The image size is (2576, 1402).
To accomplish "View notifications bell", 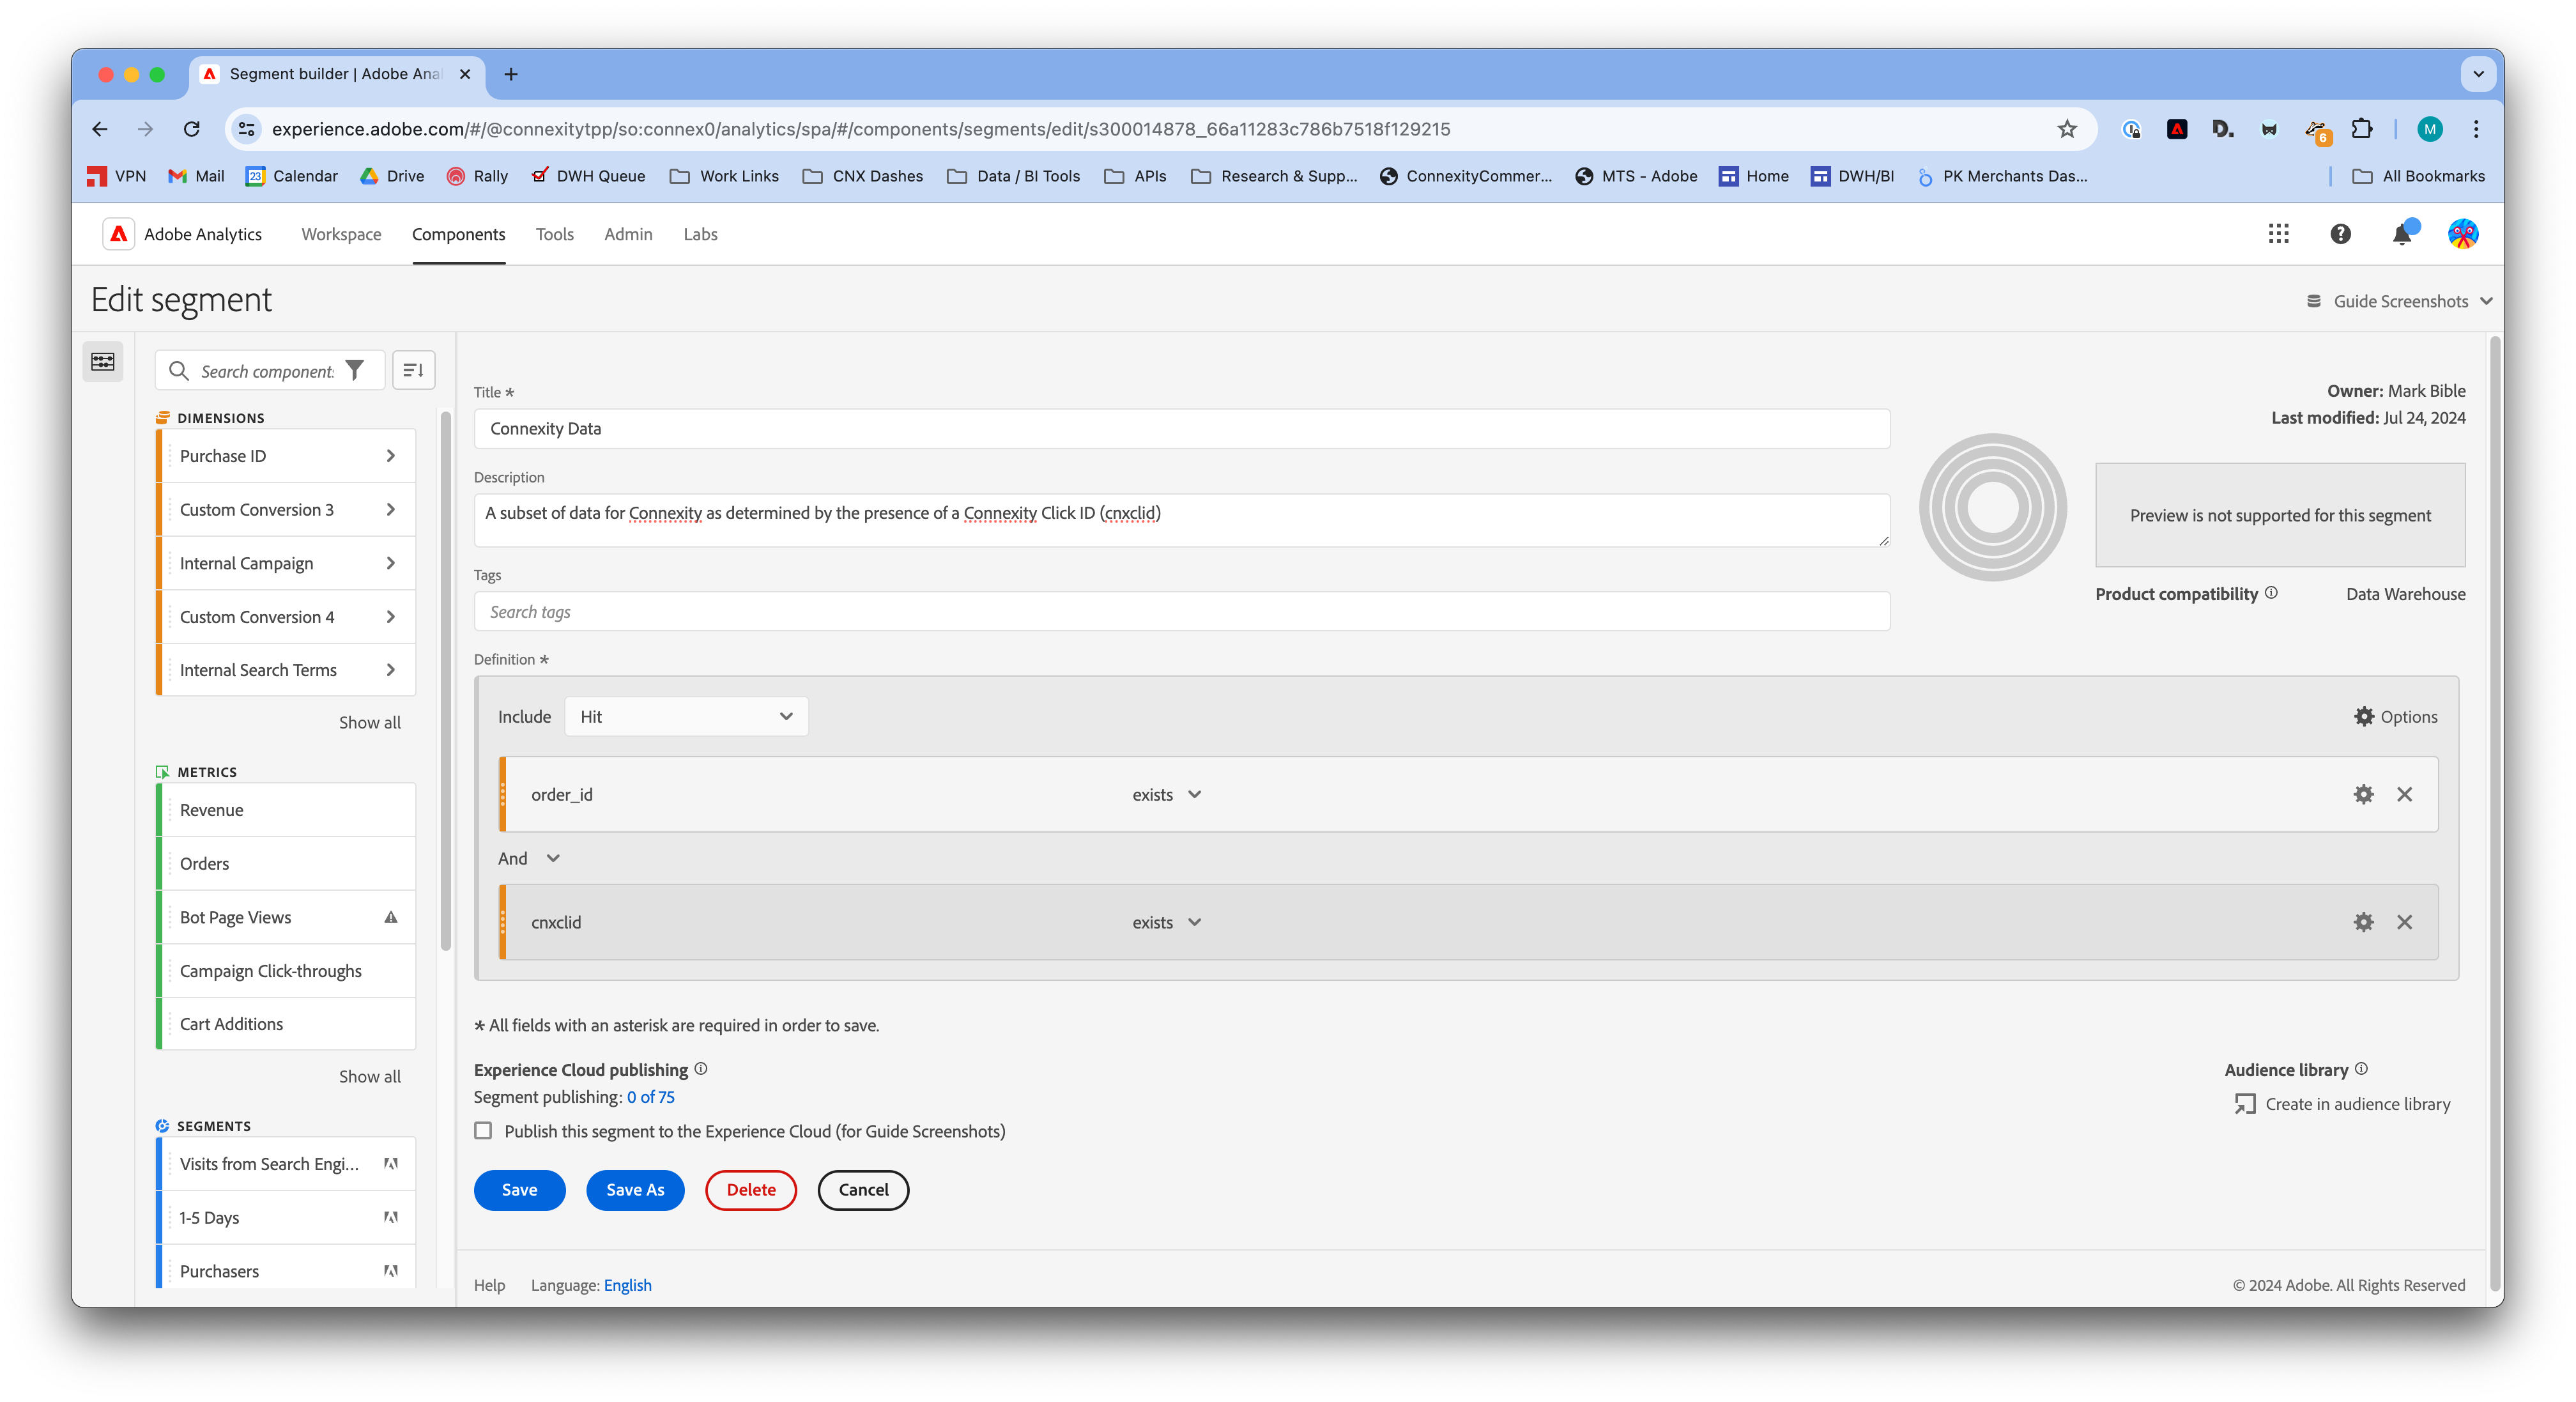I will point(2402,234).
